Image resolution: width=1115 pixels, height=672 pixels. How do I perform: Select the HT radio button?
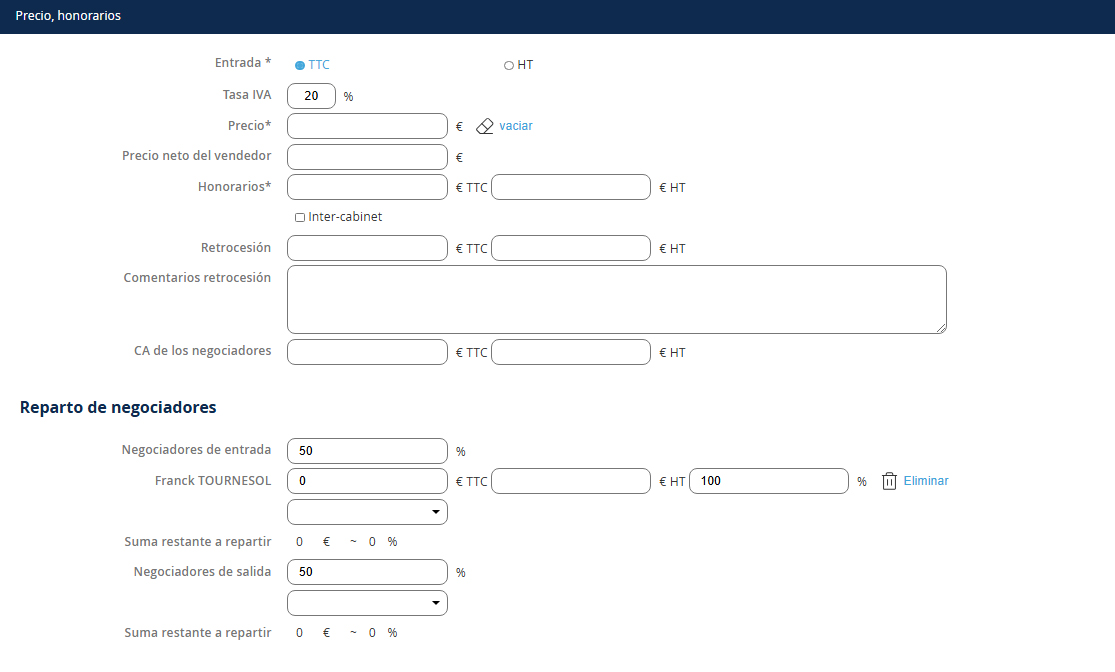(509, 65)
